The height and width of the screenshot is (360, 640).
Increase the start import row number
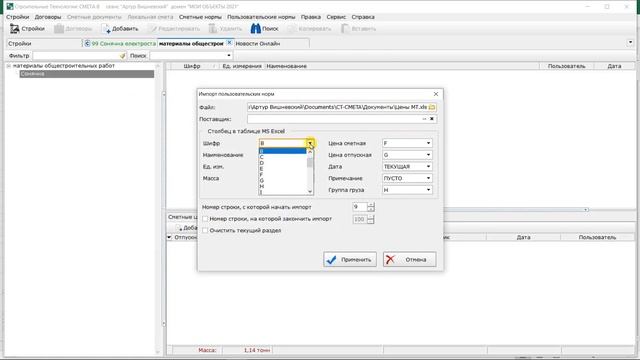point(371,204)
